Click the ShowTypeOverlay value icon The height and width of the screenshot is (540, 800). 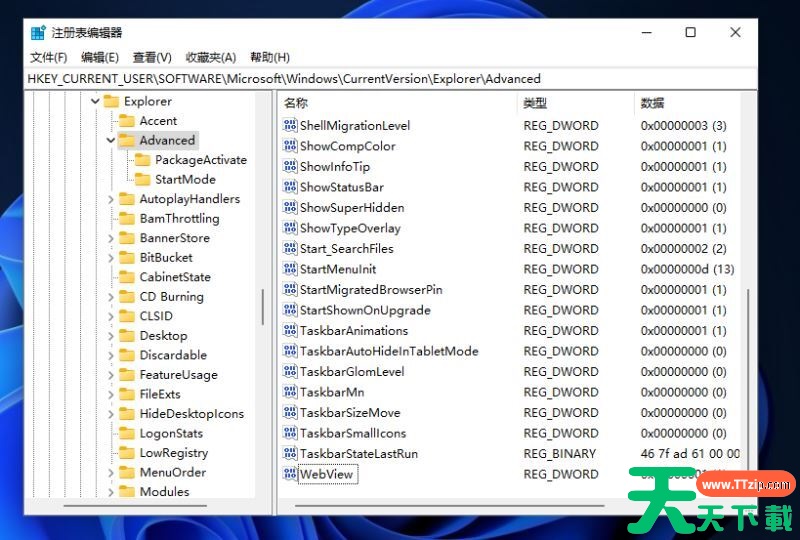point(290,228)
